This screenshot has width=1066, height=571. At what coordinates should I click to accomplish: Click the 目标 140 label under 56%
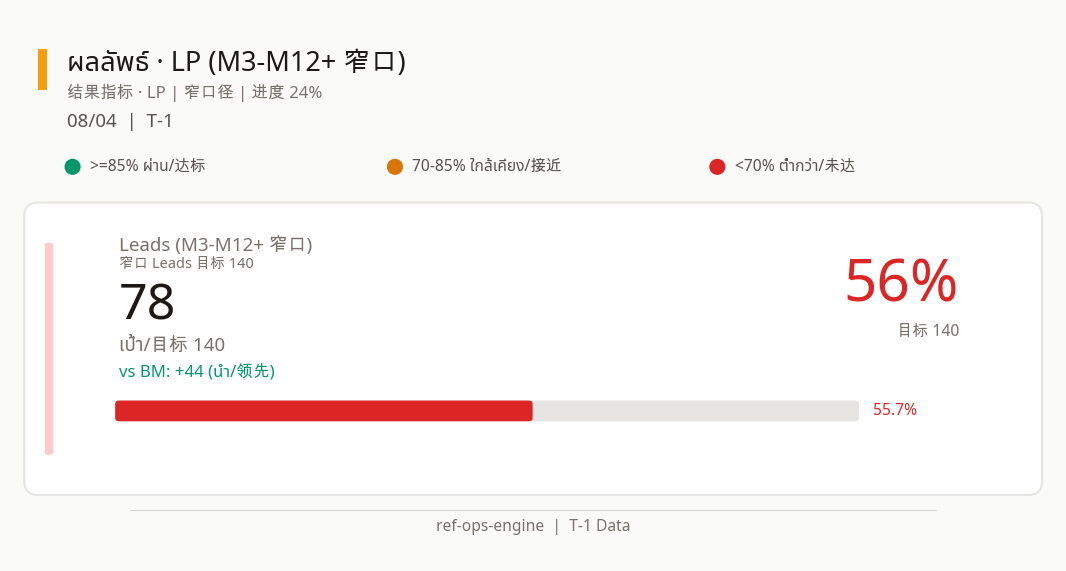click(929, 330)
